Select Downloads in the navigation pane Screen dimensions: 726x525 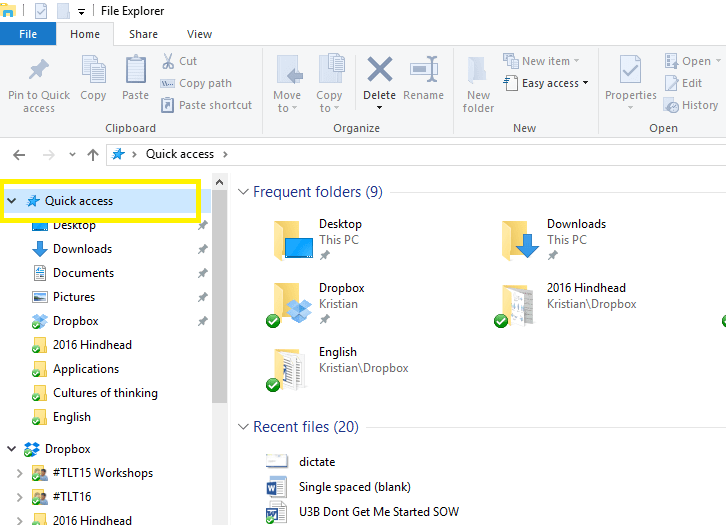click(x=82, y=249)
